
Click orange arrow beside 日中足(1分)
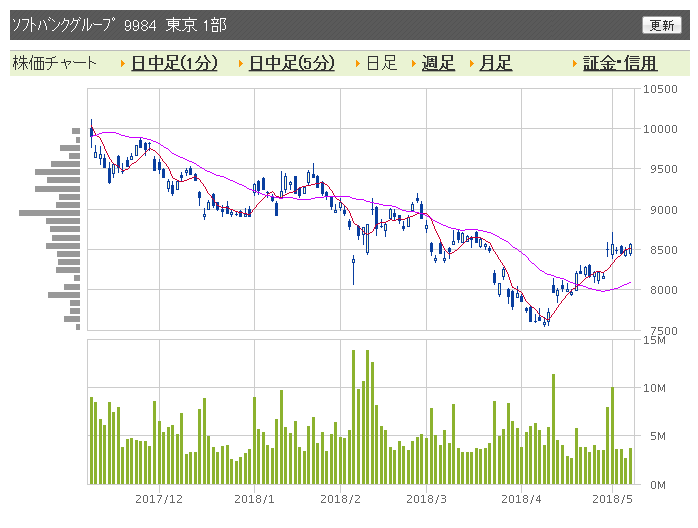click(x=123, y=64)
